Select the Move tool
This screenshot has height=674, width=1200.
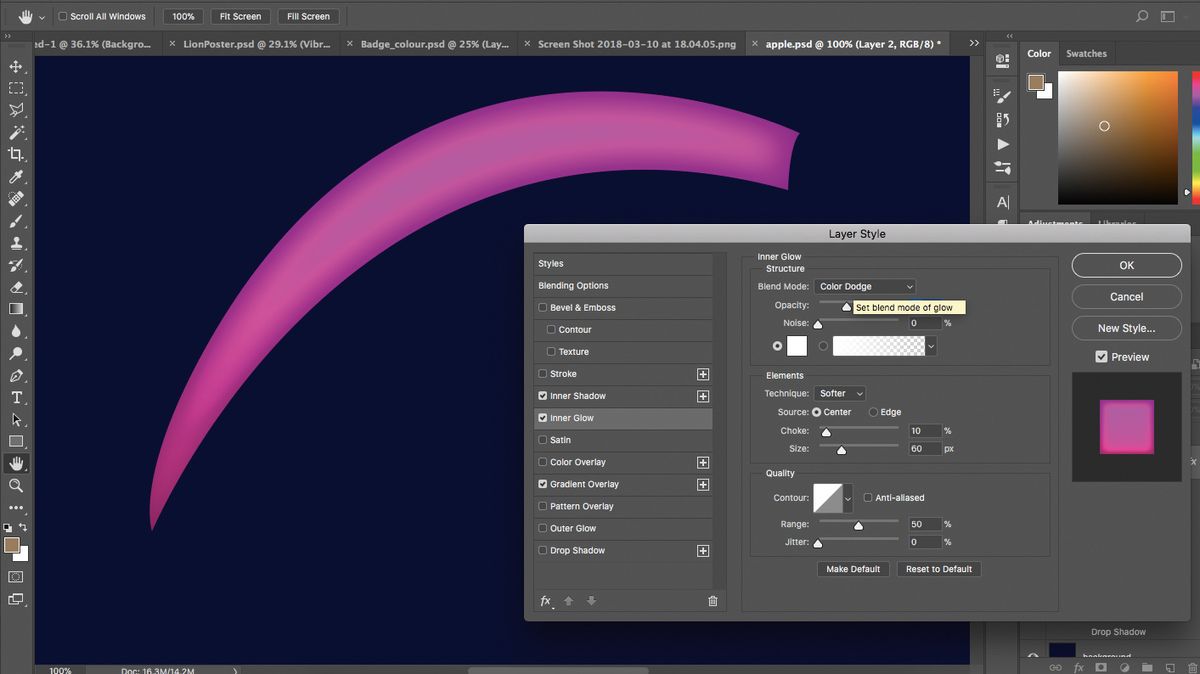click(x=14, y=65)
